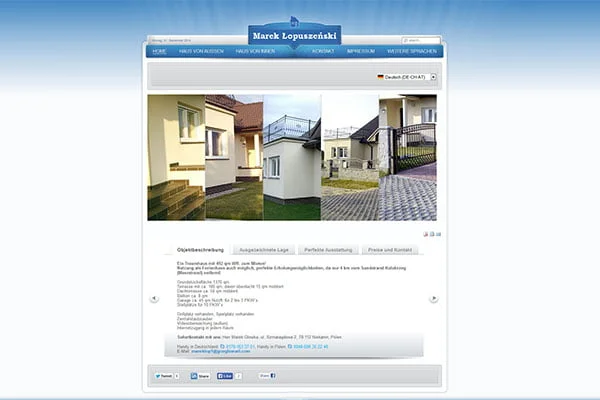The image size is (600, 400).
Task: Click the Facebook Like button
Action: click(x=225, y=376)
